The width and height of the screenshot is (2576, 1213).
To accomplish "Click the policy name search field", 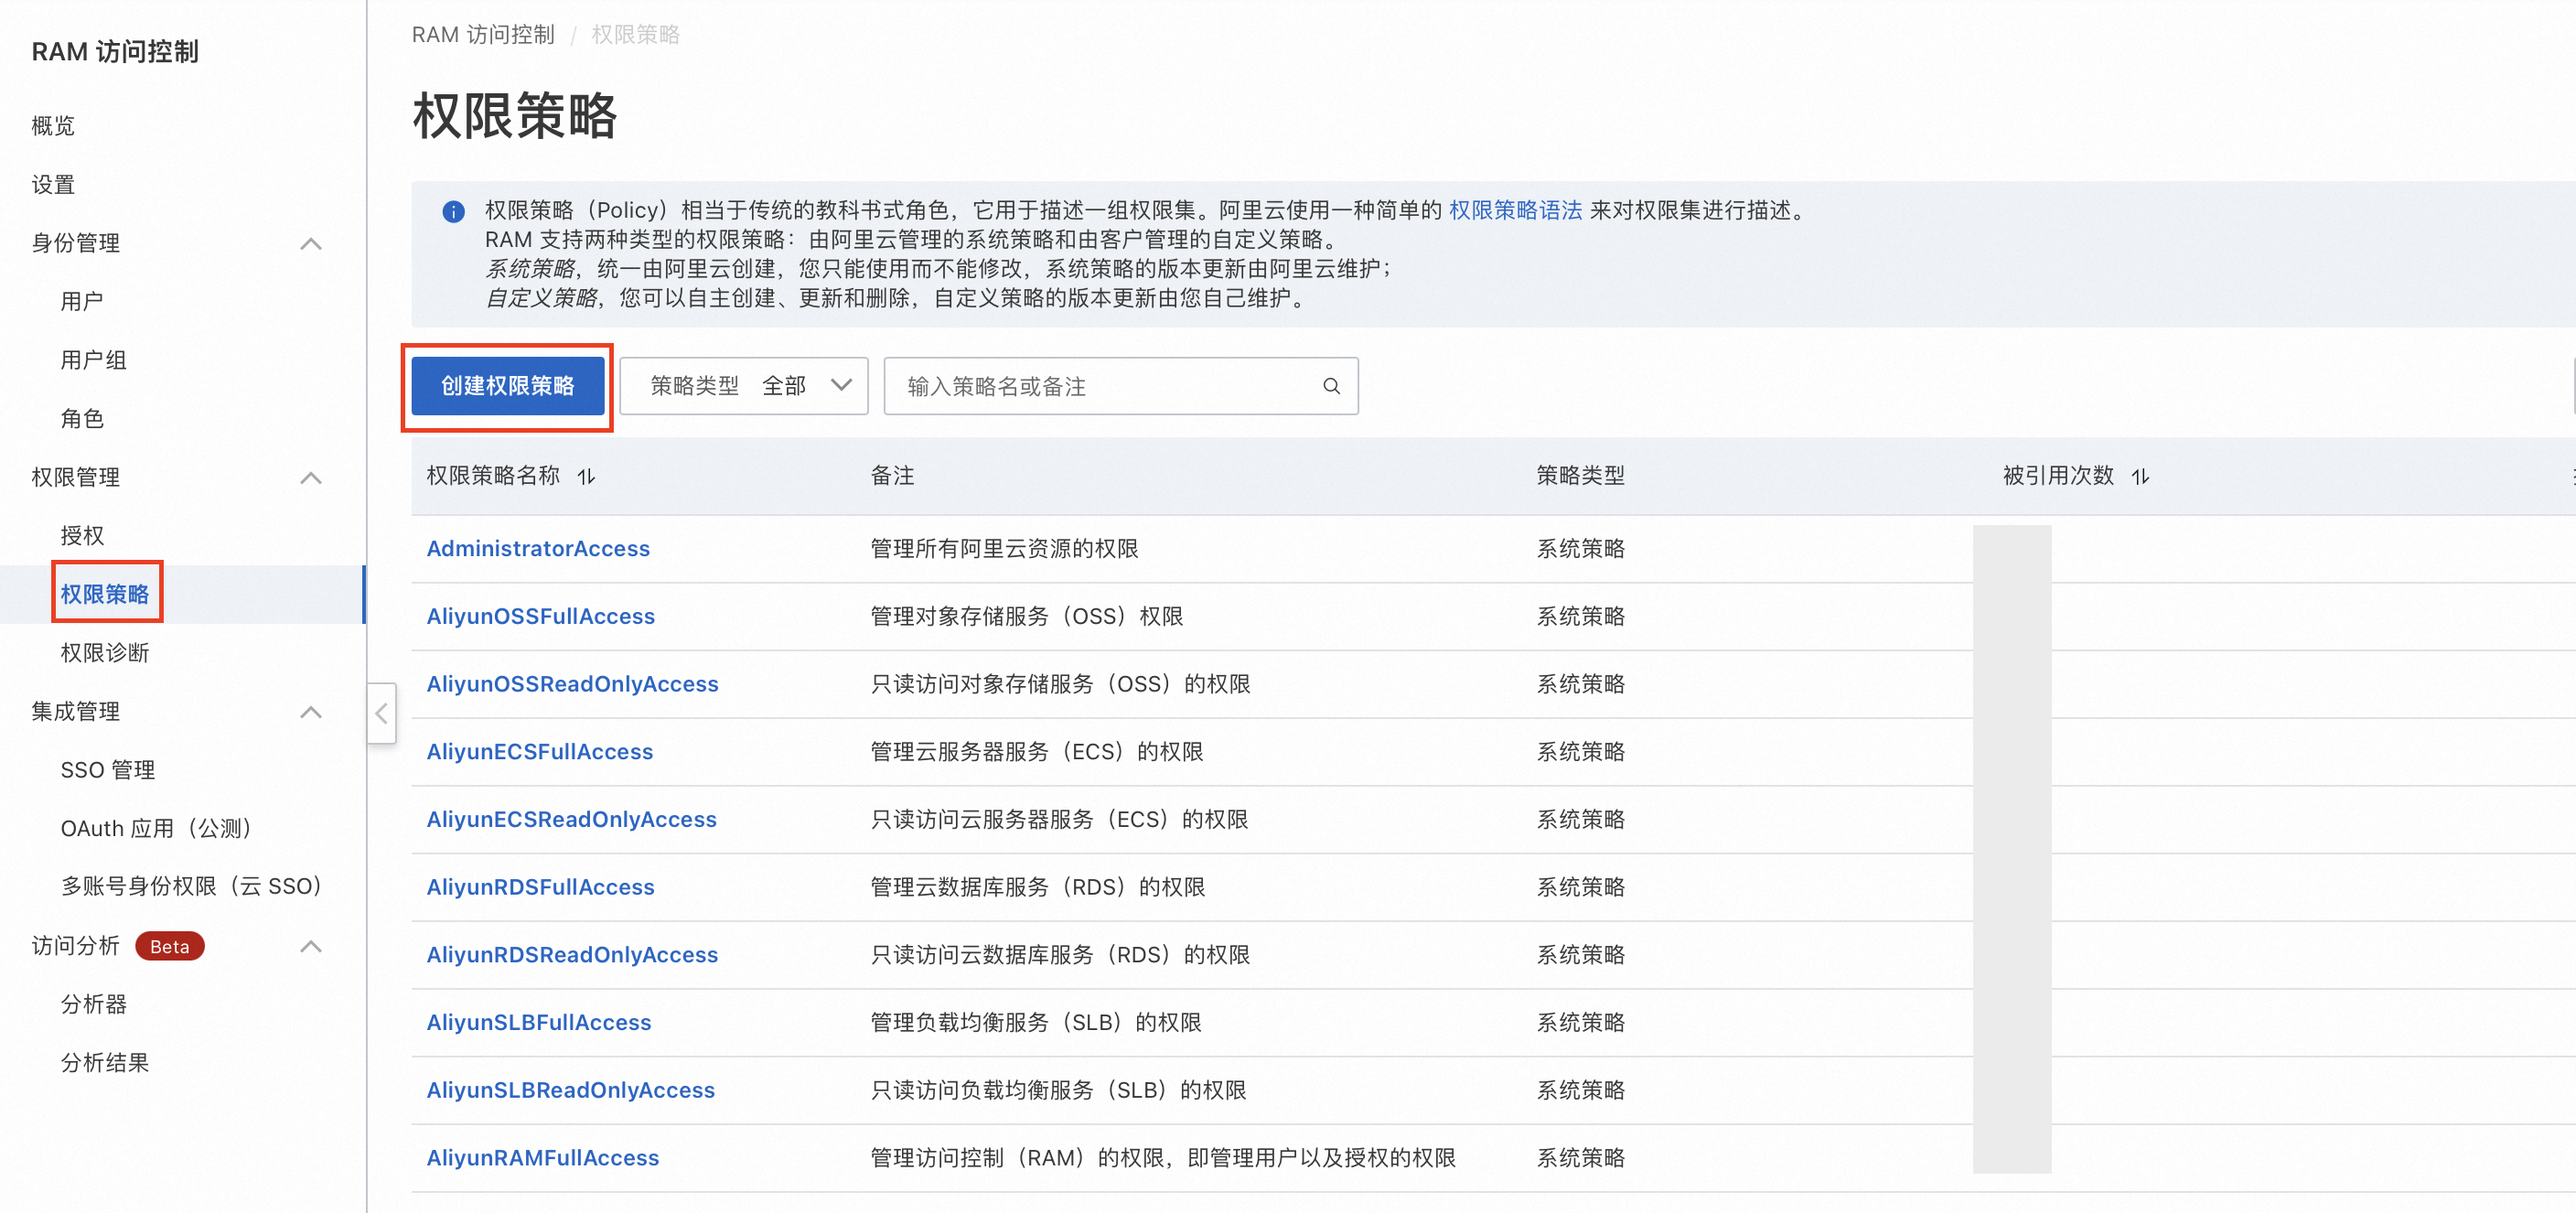I will pos(1120,386).
